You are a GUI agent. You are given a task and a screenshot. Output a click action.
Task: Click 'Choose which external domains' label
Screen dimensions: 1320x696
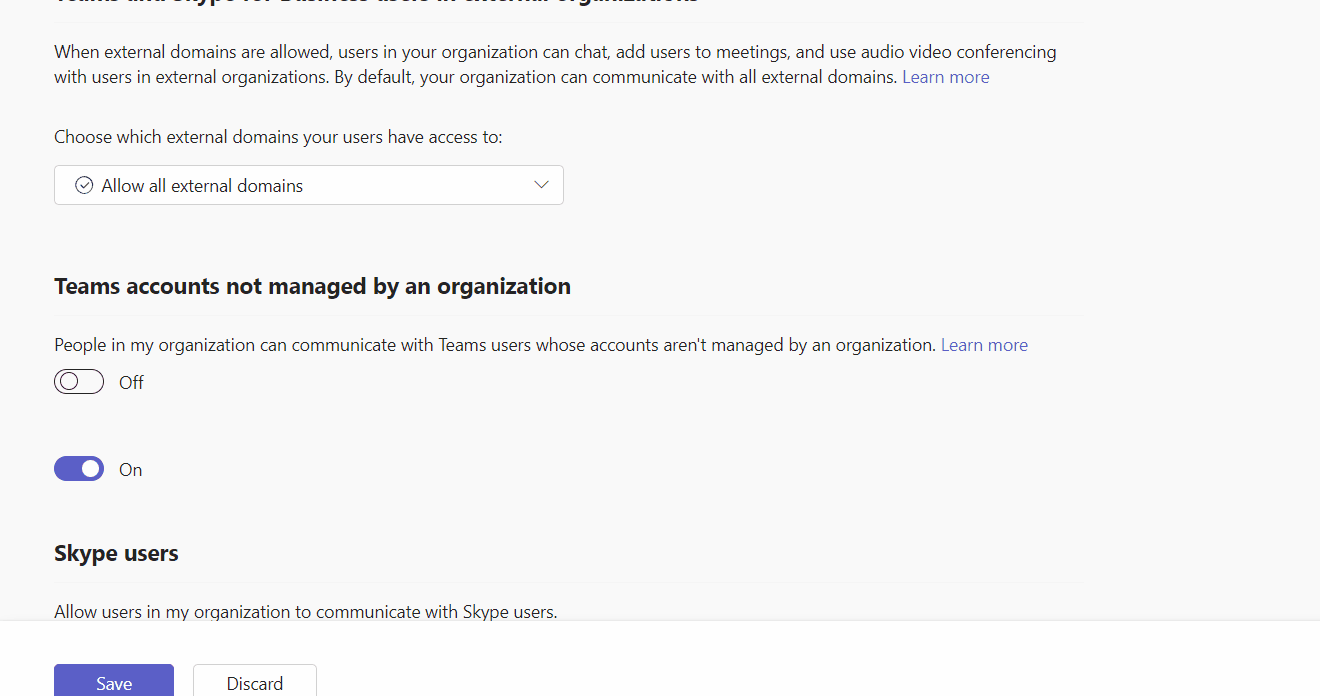(x=278, y=137)
